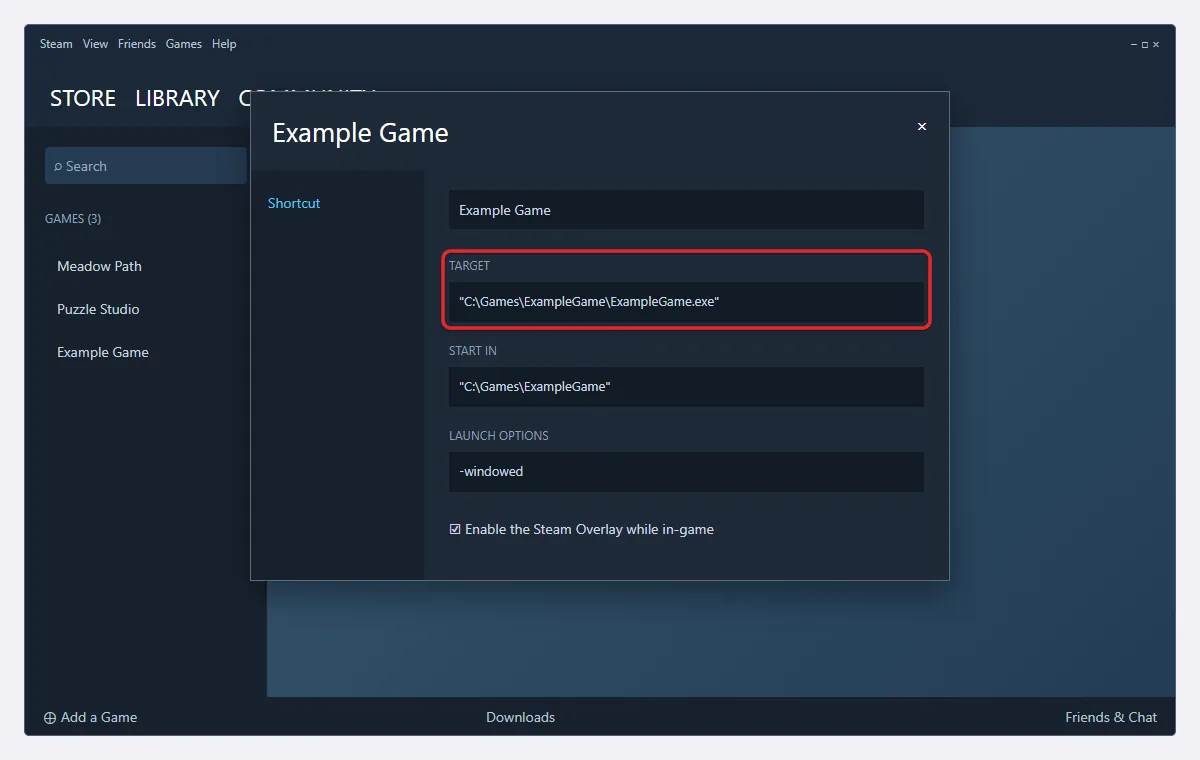
Task: Go to the LIBRARY section
Action: coord(177,98)
